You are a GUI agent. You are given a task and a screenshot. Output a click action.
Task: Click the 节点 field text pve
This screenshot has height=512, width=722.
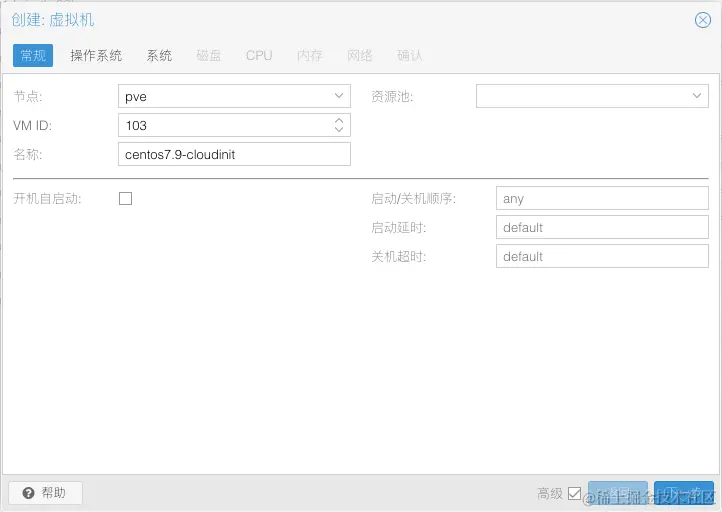[136, 97]
